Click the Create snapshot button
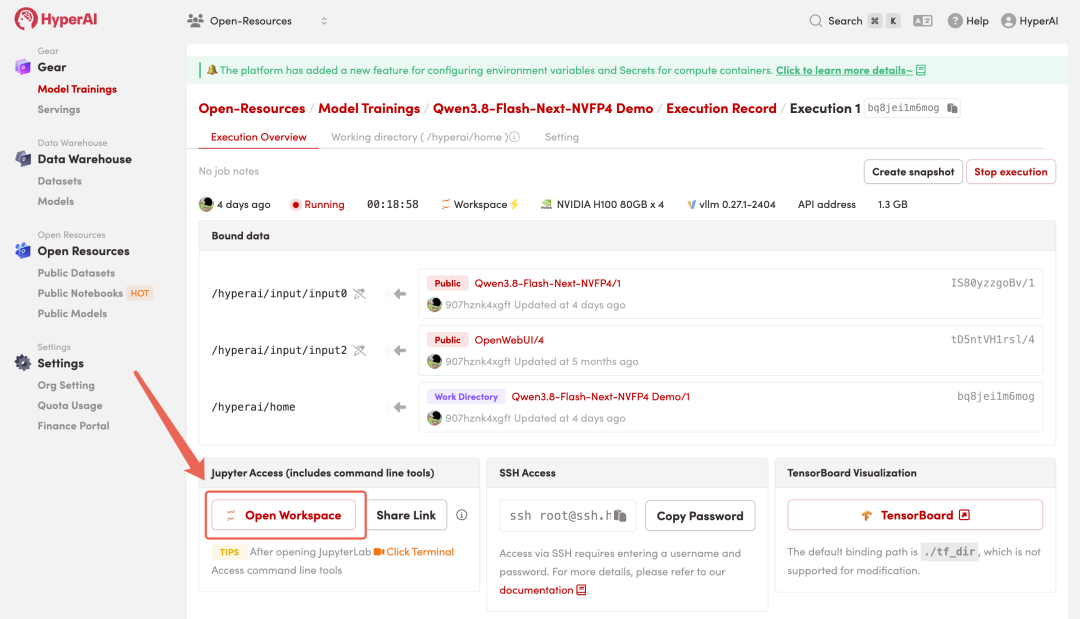The height and width of the screenshot is (619, 1080). pos(913,171)
